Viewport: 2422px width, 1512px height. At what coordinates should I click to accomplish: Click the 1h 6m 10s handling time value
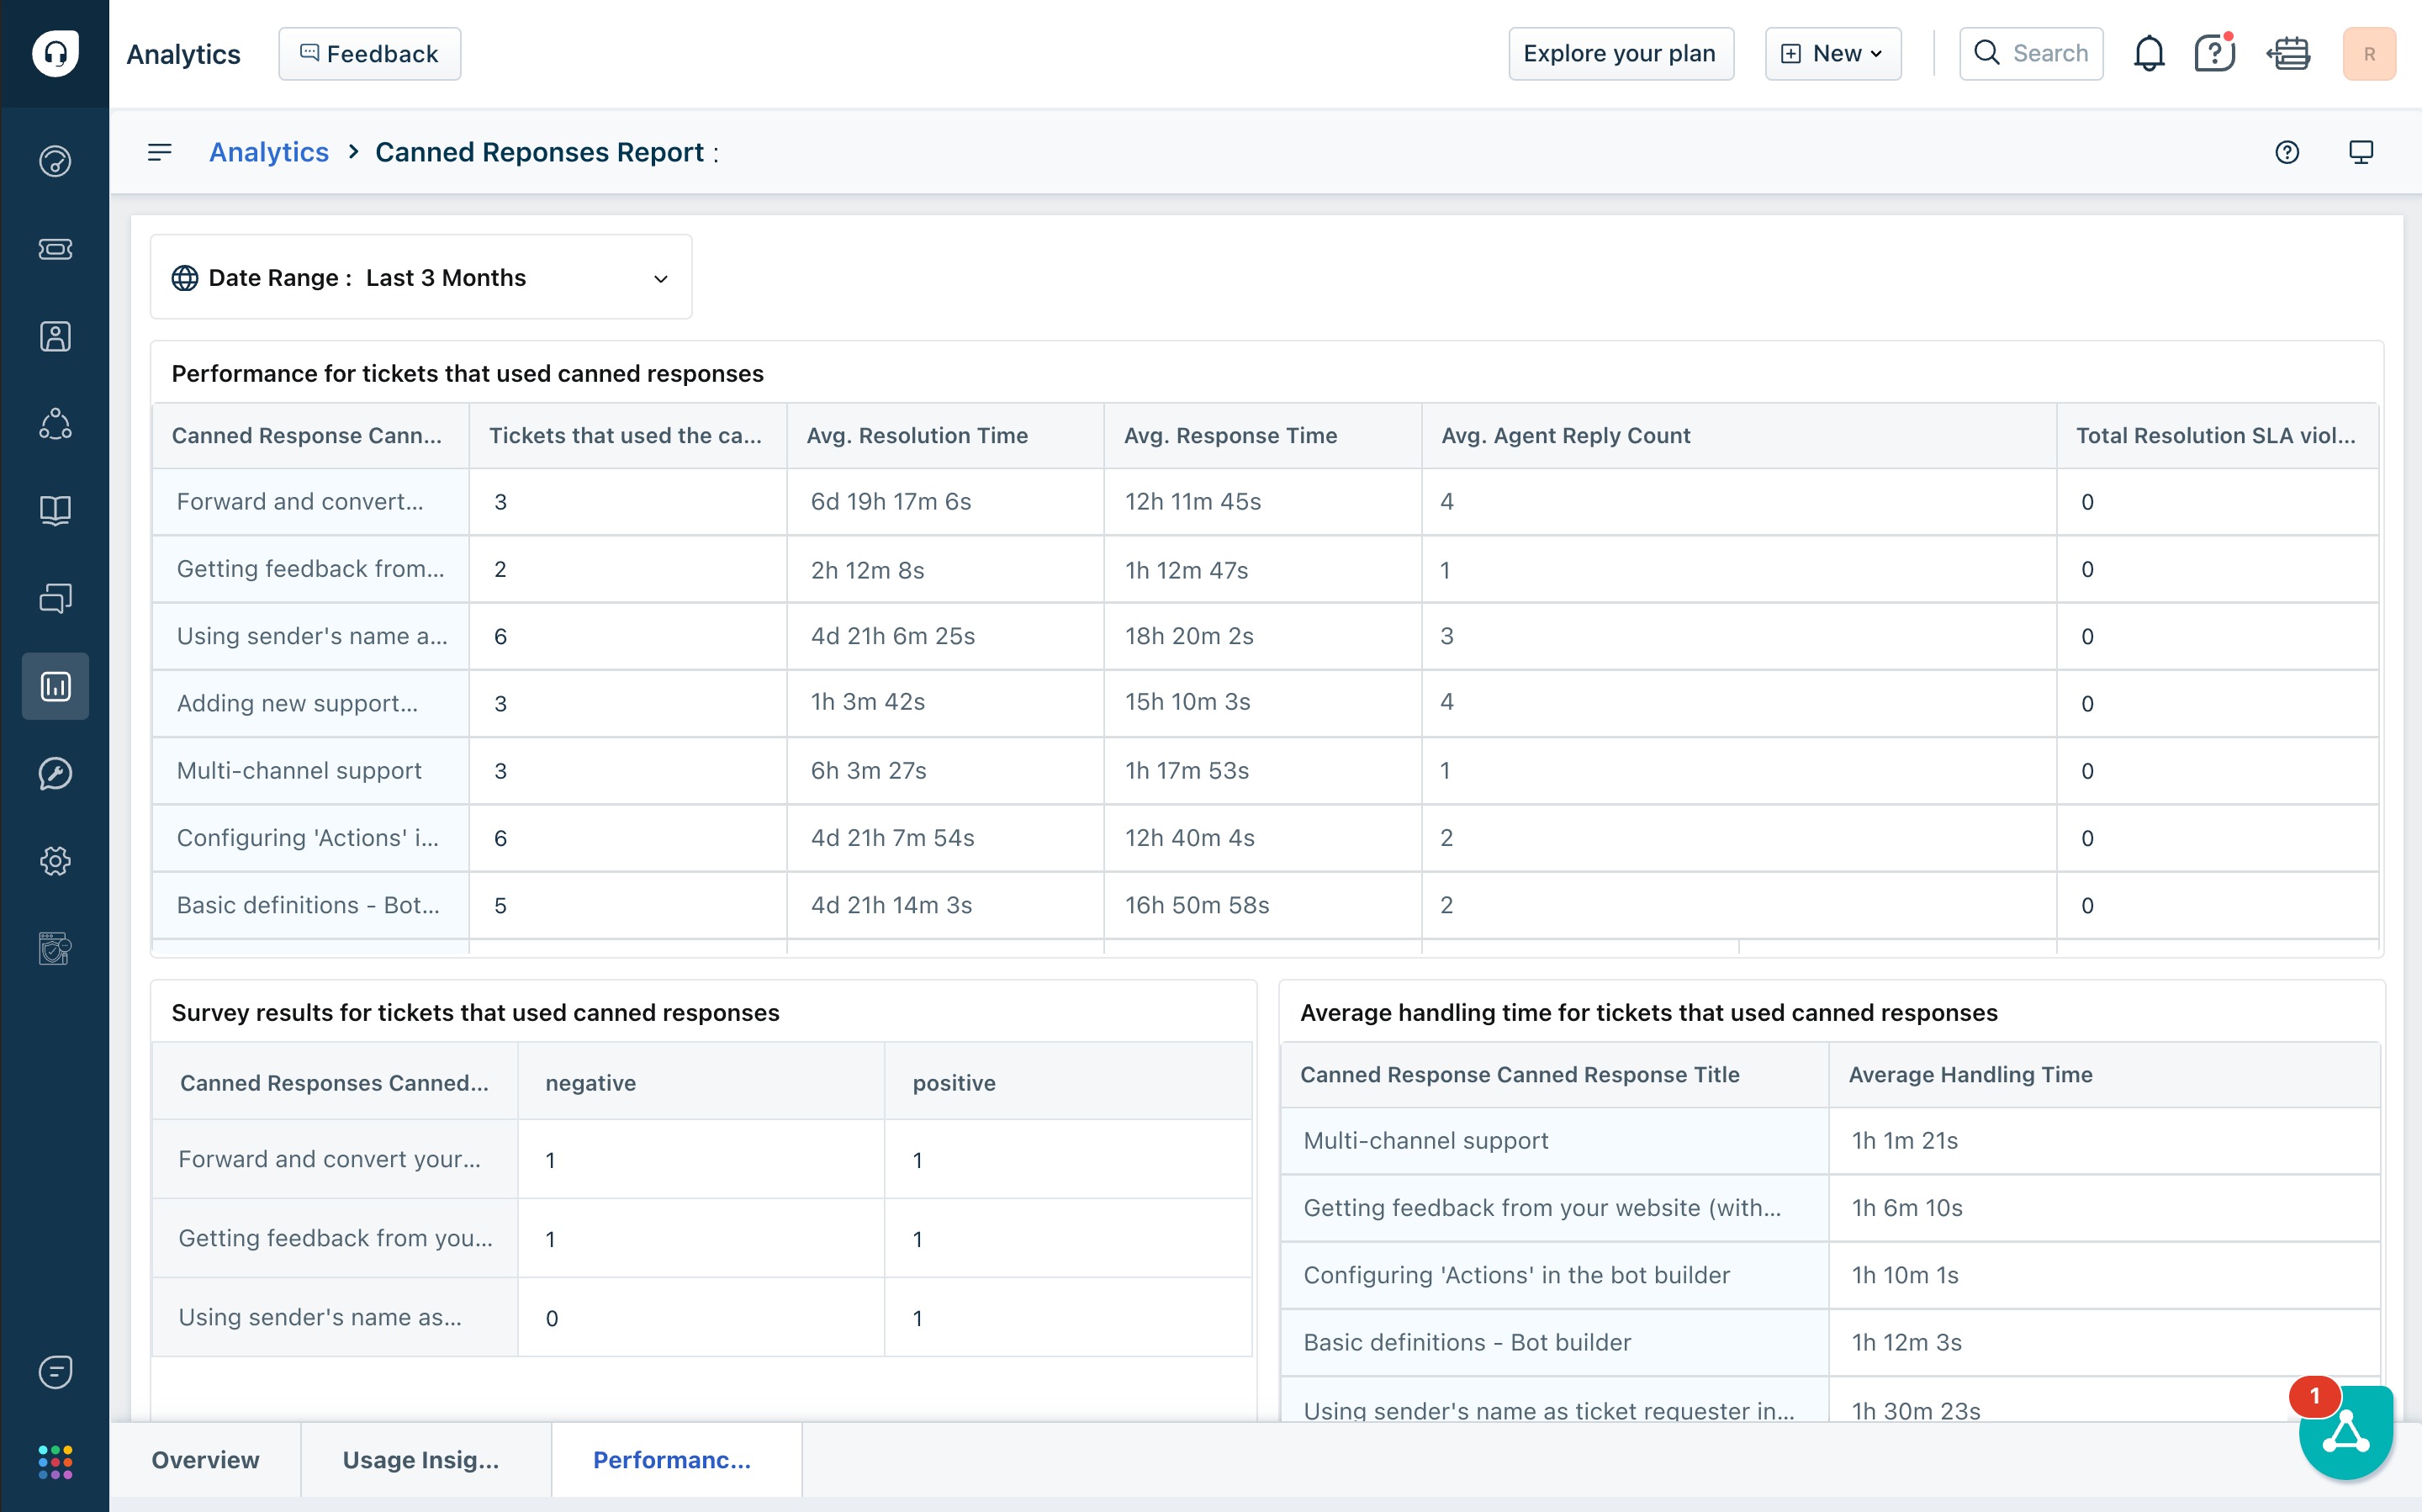click(x=1907, y=1207)
